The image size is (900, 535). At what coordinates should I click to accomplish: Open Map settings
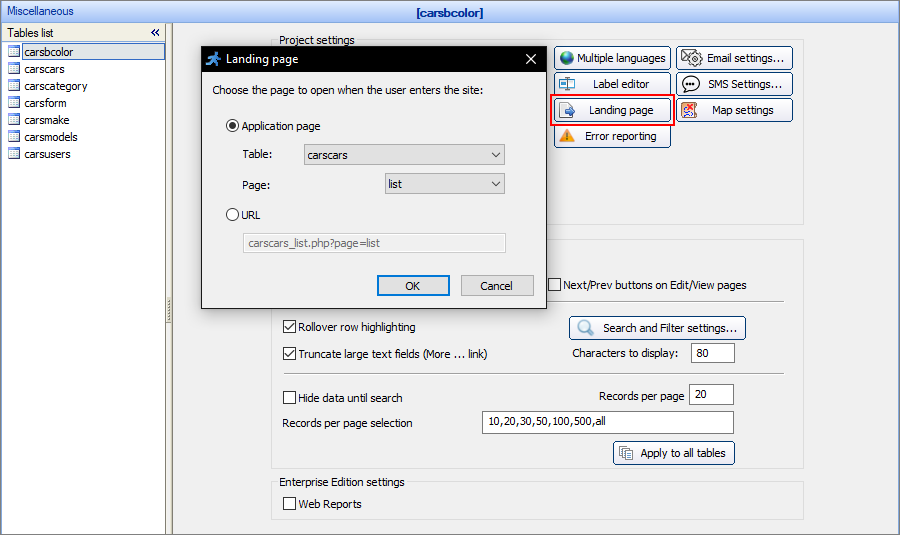(734, 110)
